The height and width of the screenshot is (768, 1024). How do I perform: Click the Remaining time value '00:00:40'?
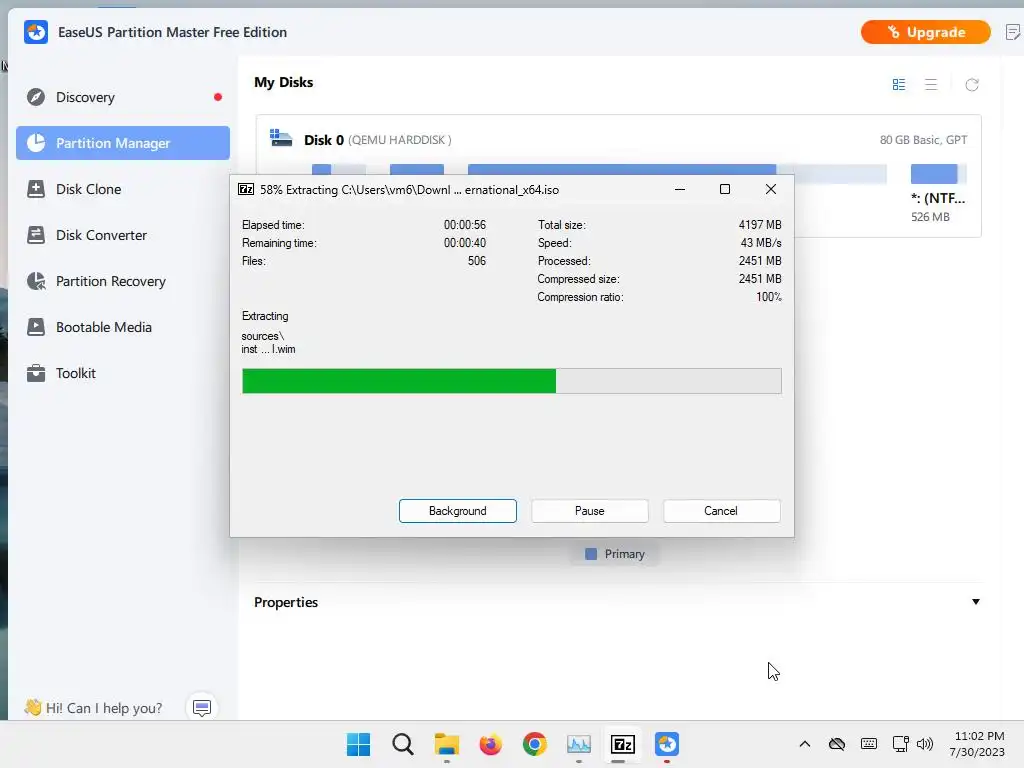465,243
